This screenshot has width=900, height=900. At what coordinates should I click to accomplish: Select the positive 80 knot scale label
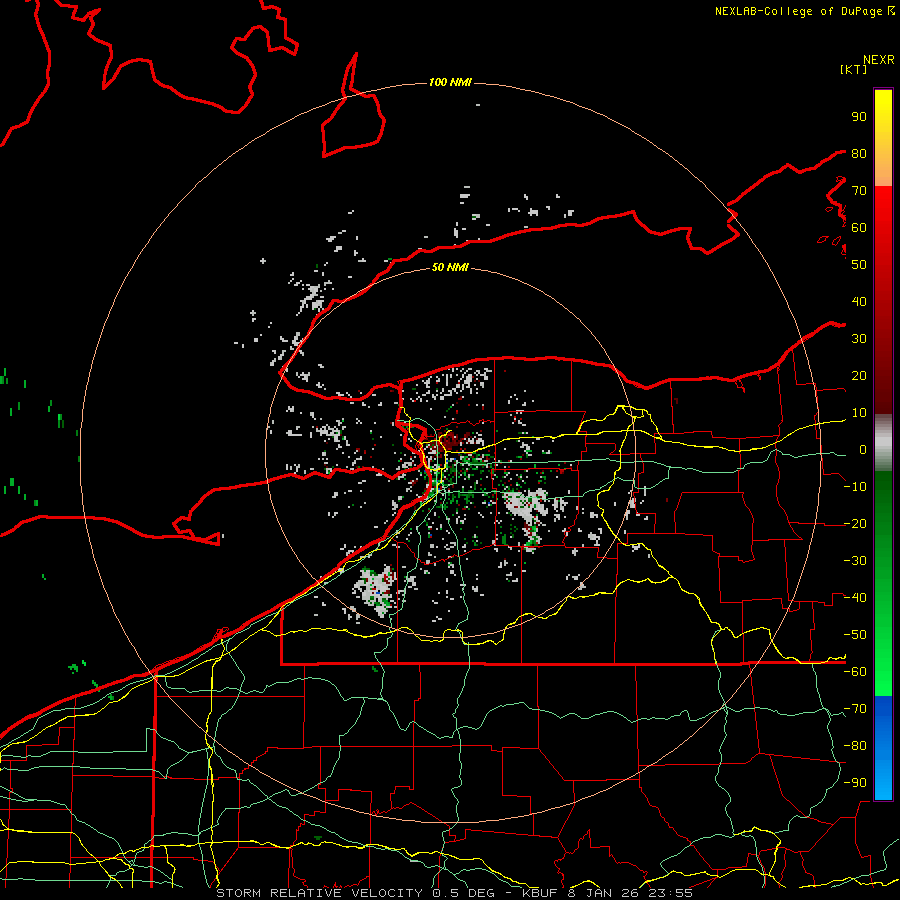[x=859, y=153]
